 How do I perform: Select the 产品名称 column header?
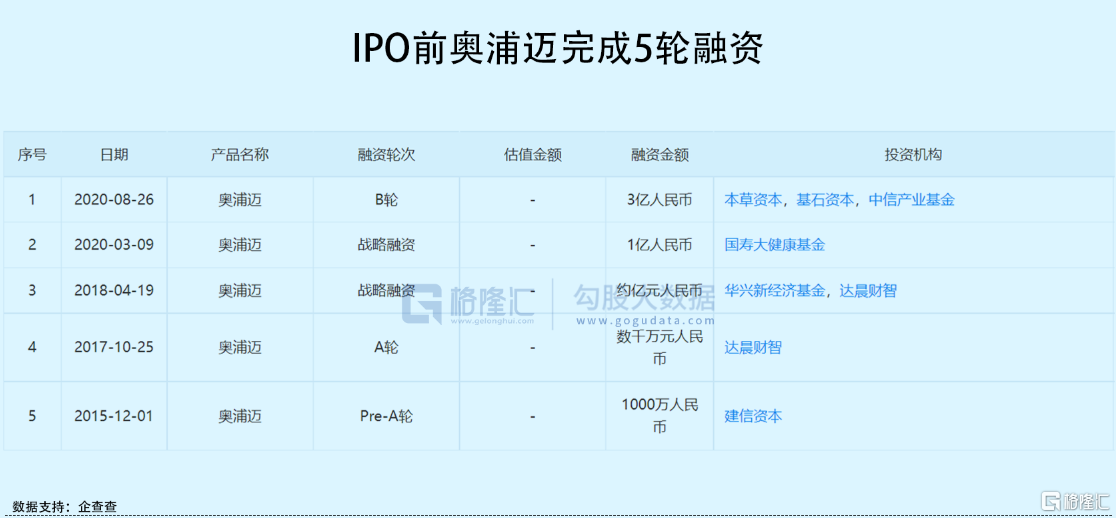coord(240,154)
